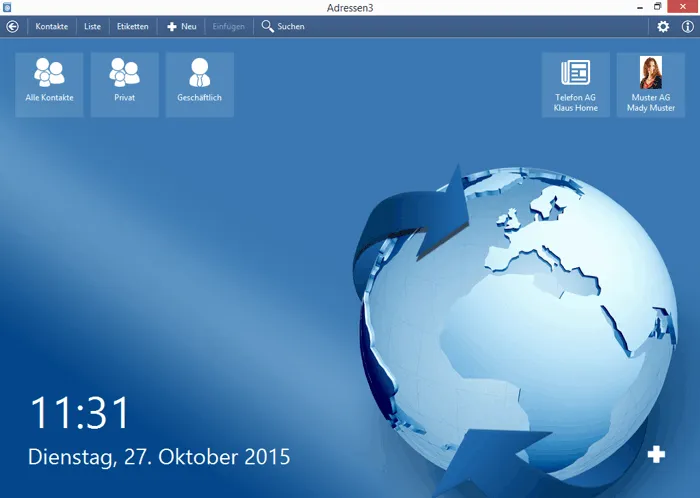Open Etiketten in the toolbar

(x=132, y=27)
